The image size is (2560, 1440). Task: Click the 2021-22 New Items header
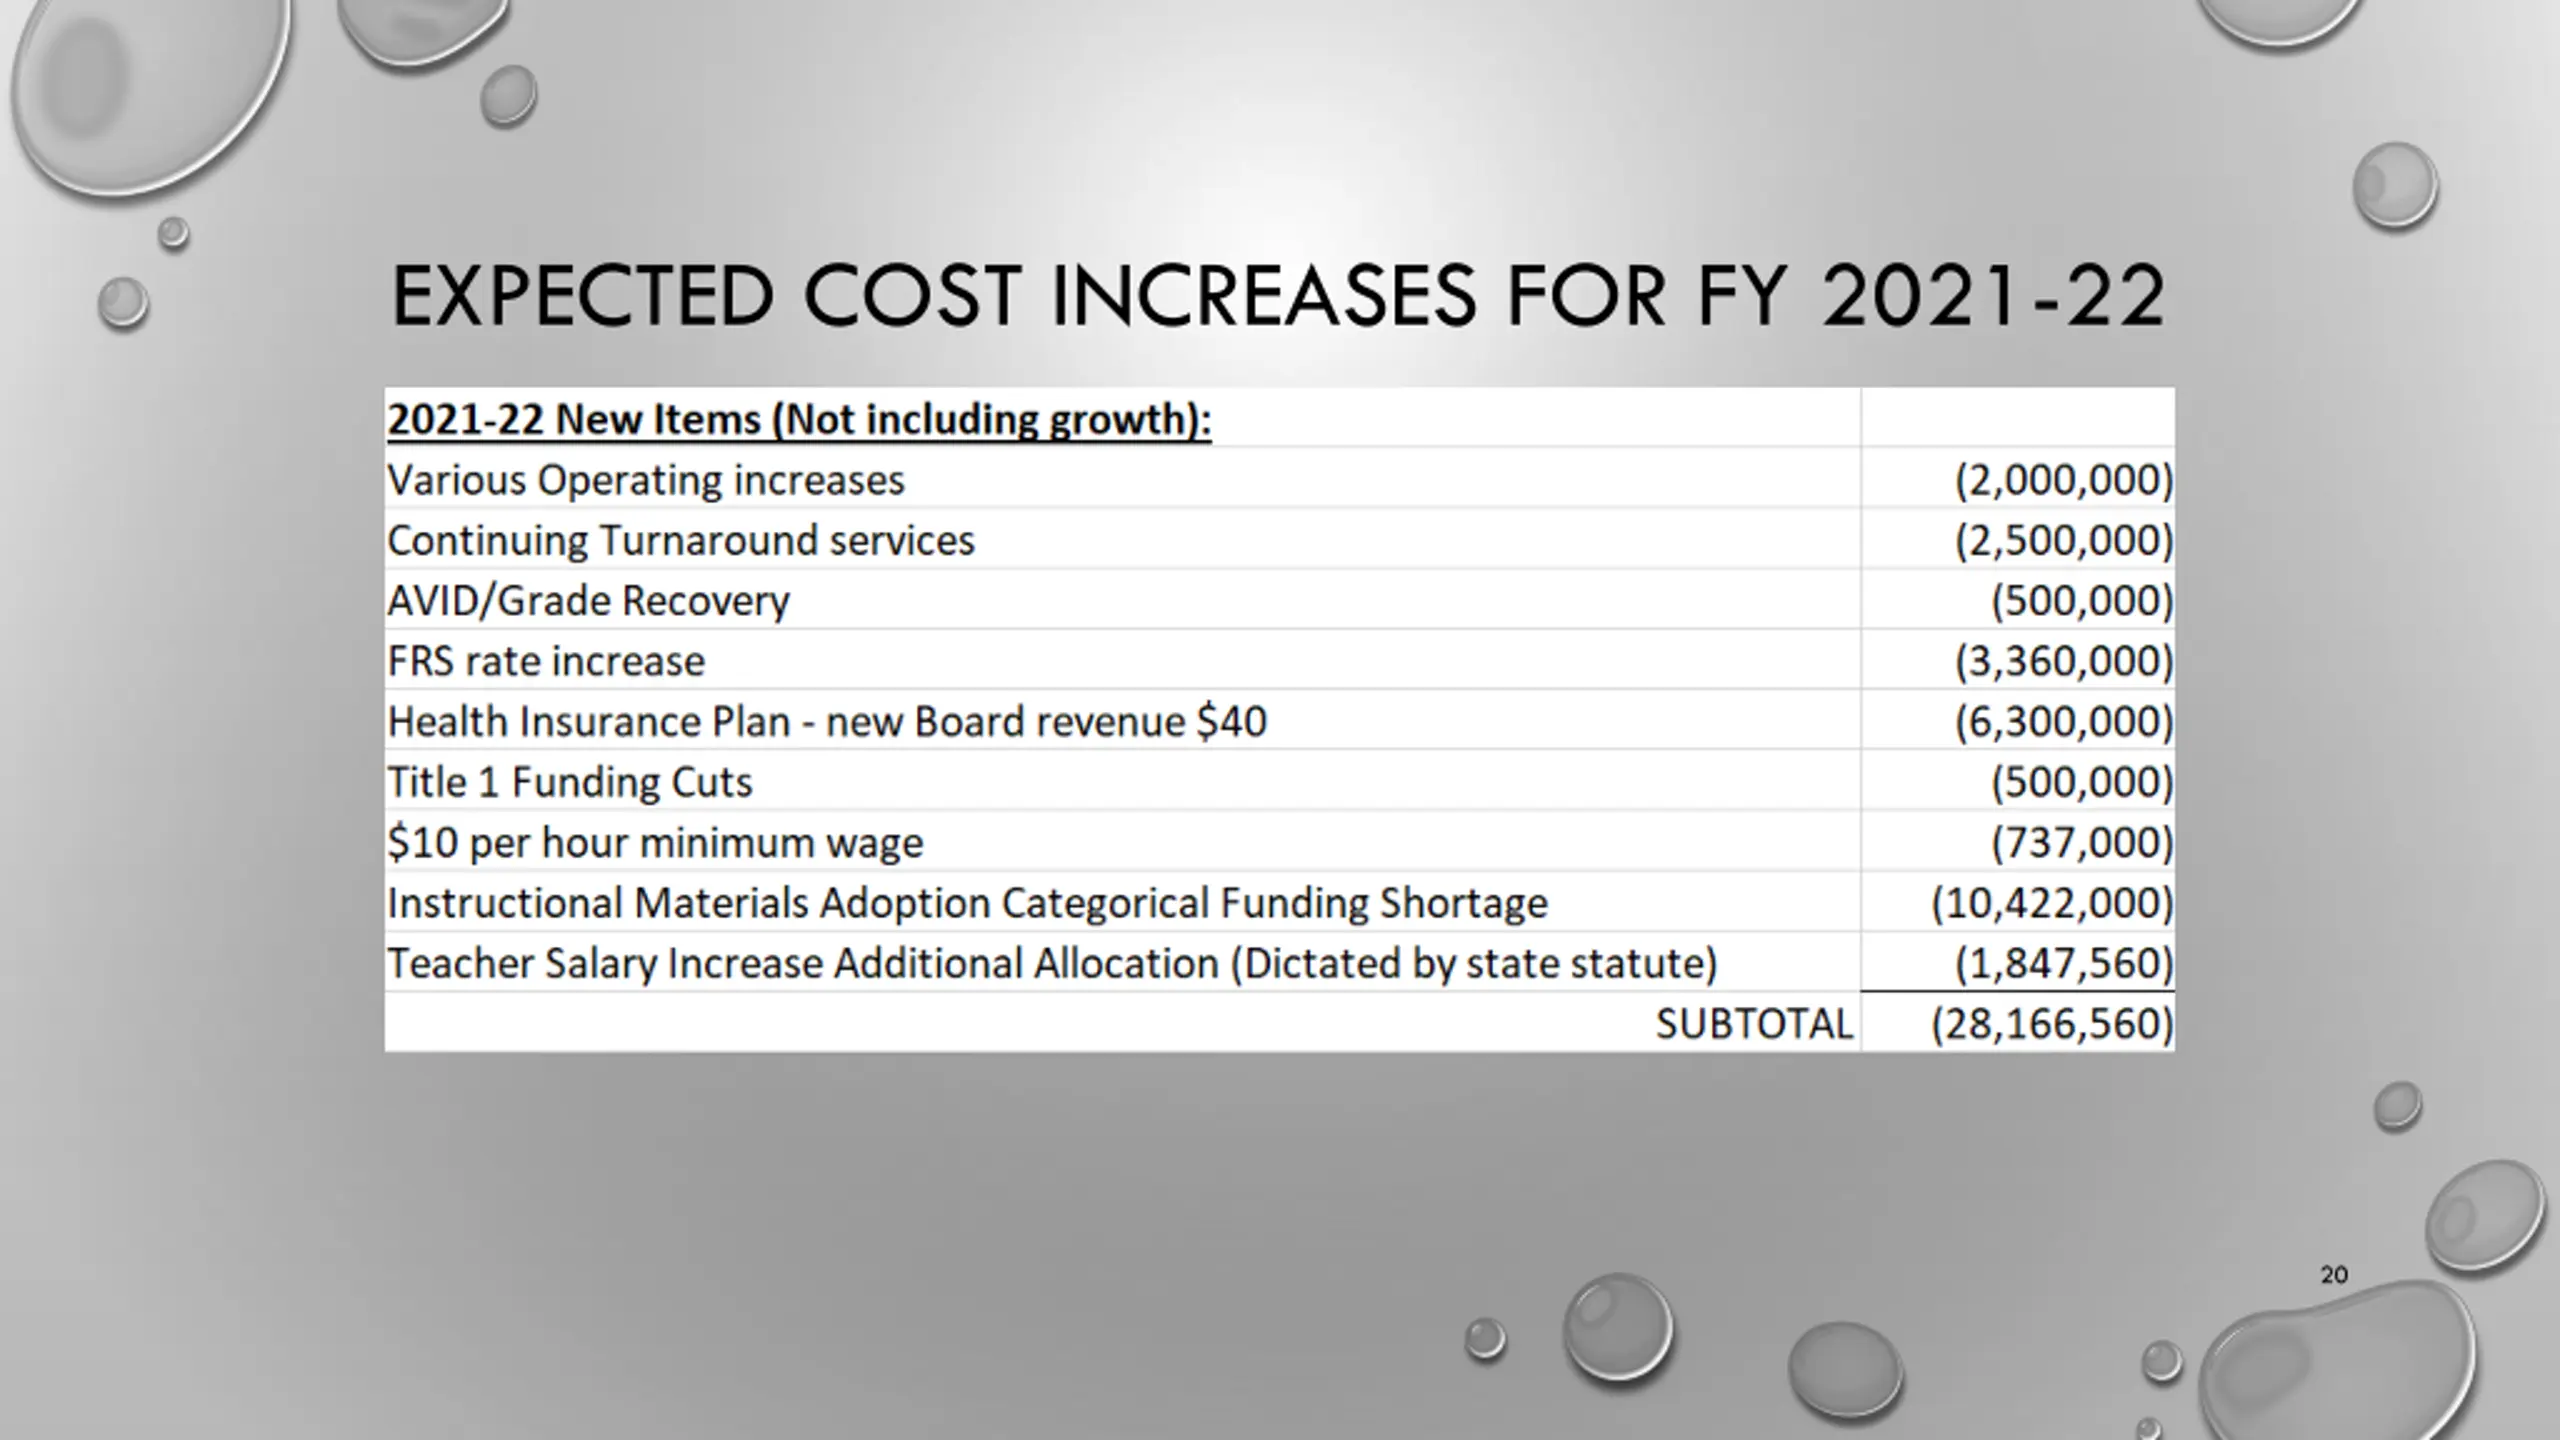tap(798, 419)
